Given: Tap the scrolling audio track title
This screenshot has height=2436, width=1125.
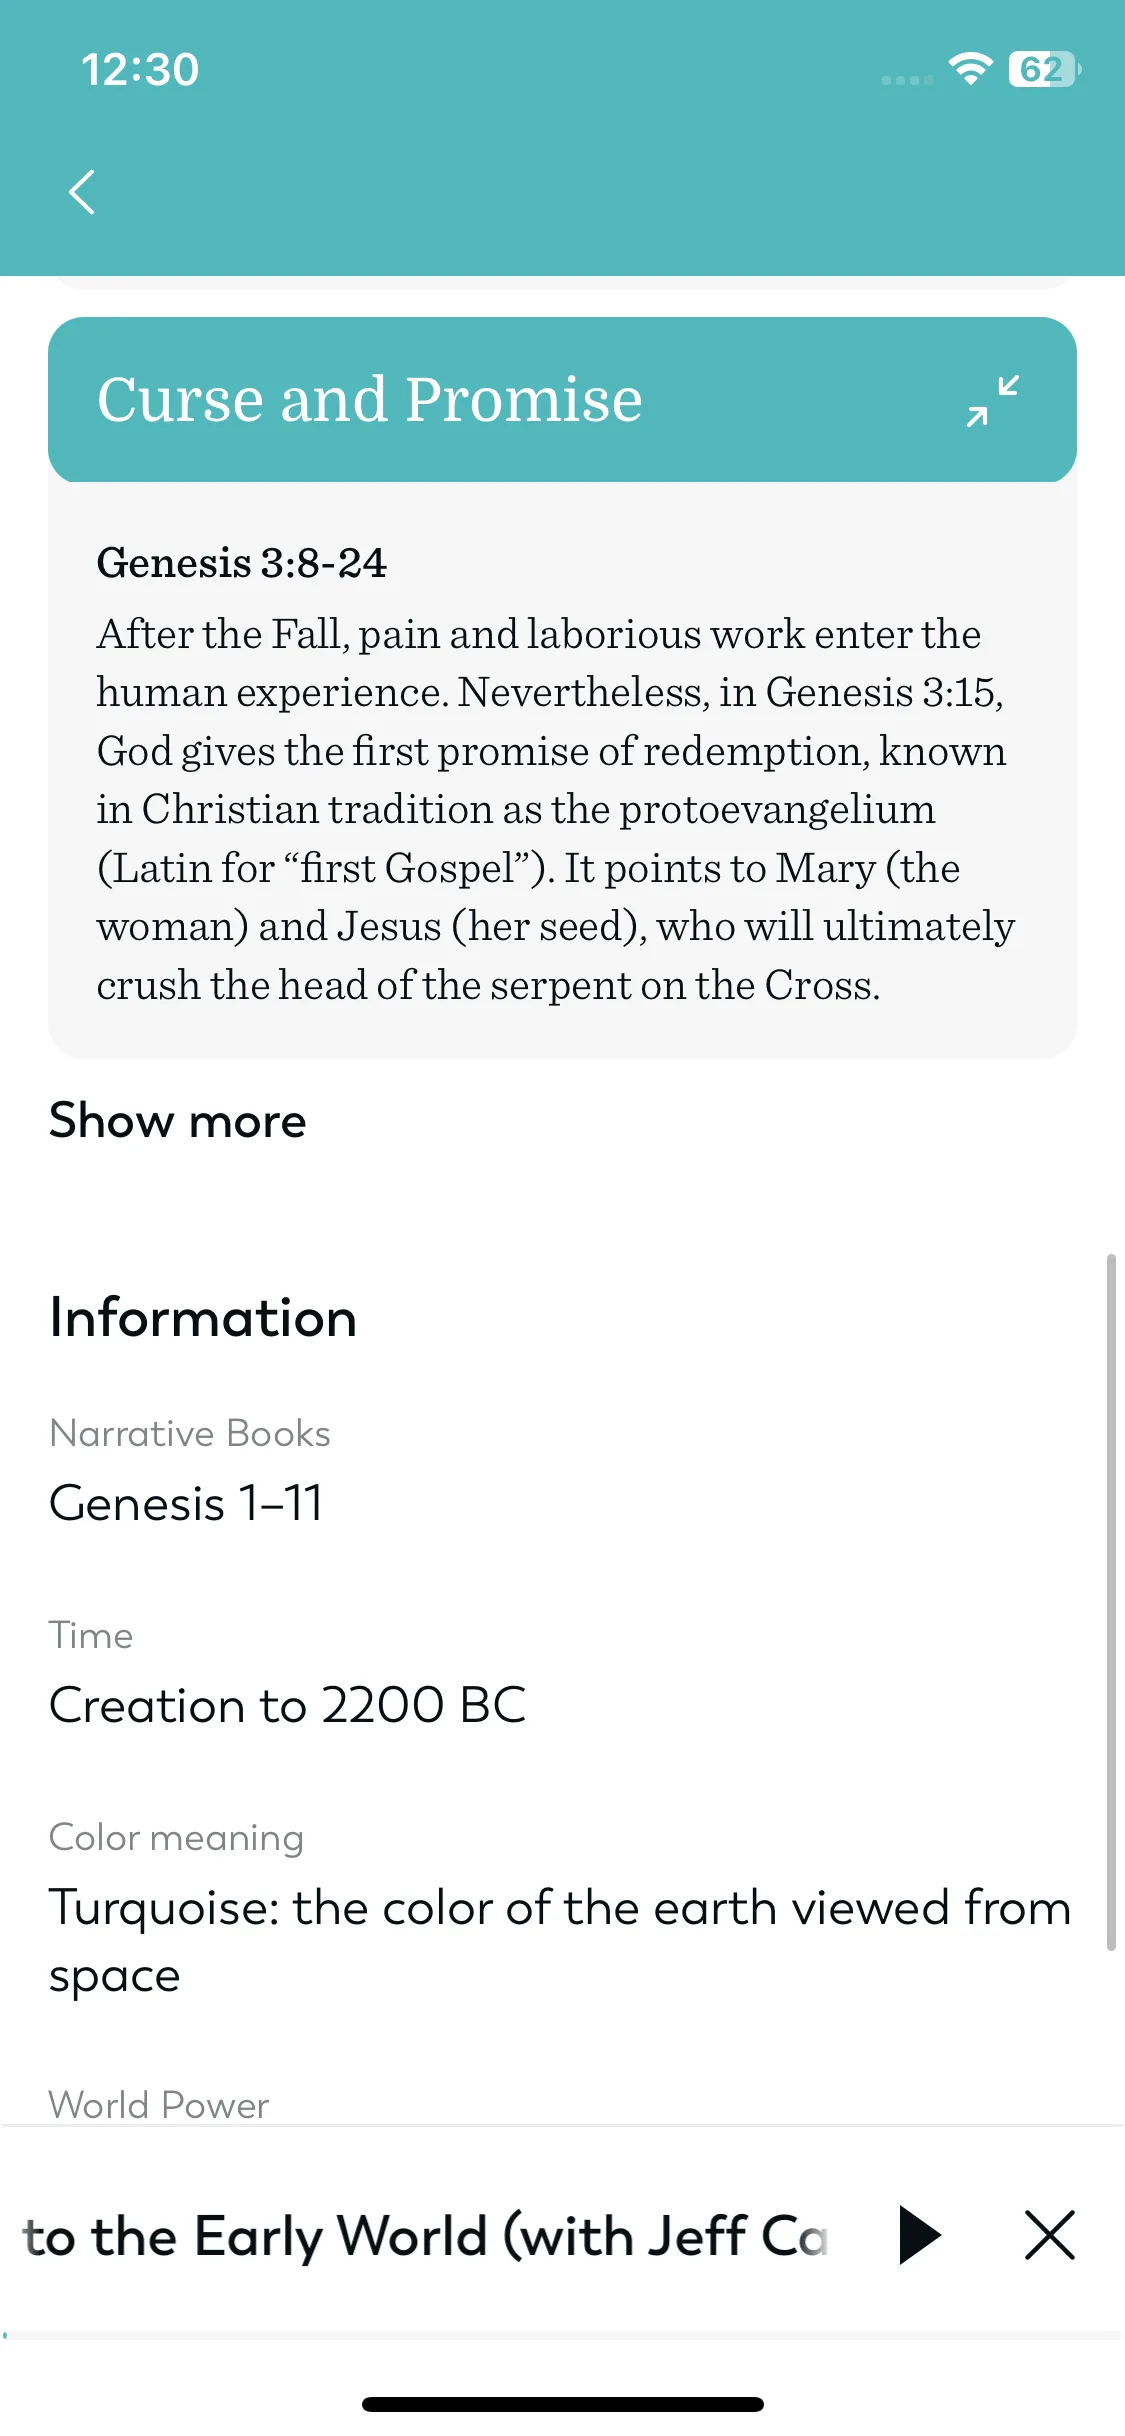Looking at the screenshot, I should click(425, 2236).
